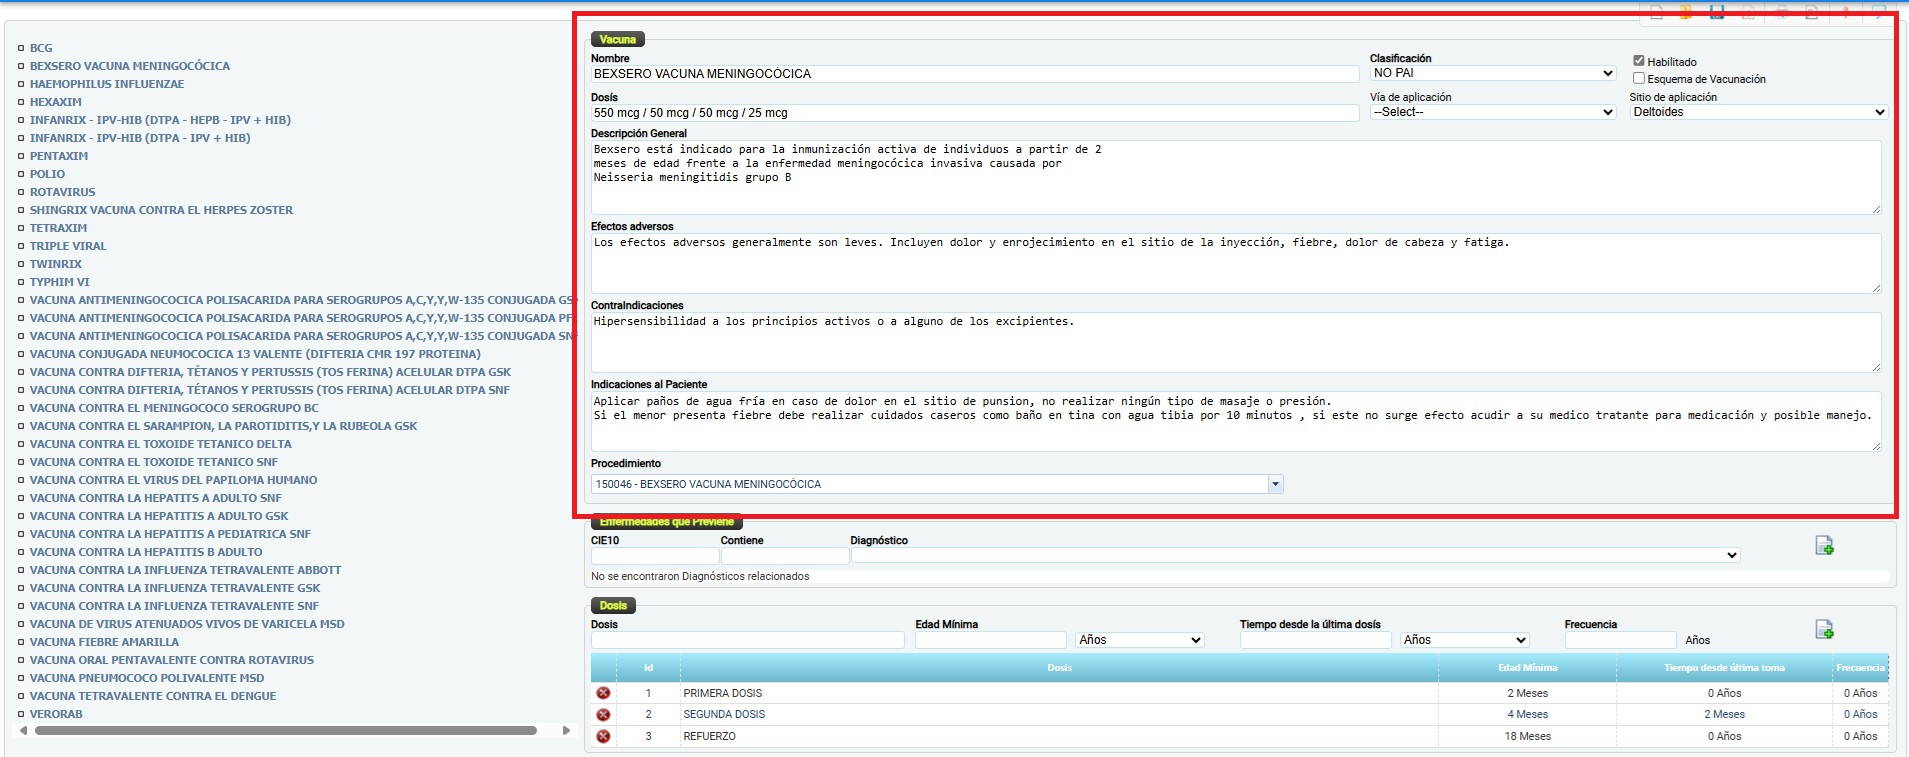Open VACUNA ORAL PENTAVALENTE CONTRA ROTAVIRUS
Image resolution: width=1909 pixels, height=757 pixels.
pos(172,660)
